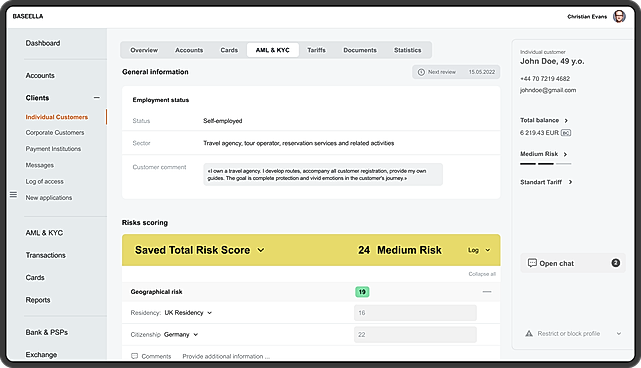The image size is (641, 368).
Task: Open Messages in sidebar
Action: coord(40,165)
